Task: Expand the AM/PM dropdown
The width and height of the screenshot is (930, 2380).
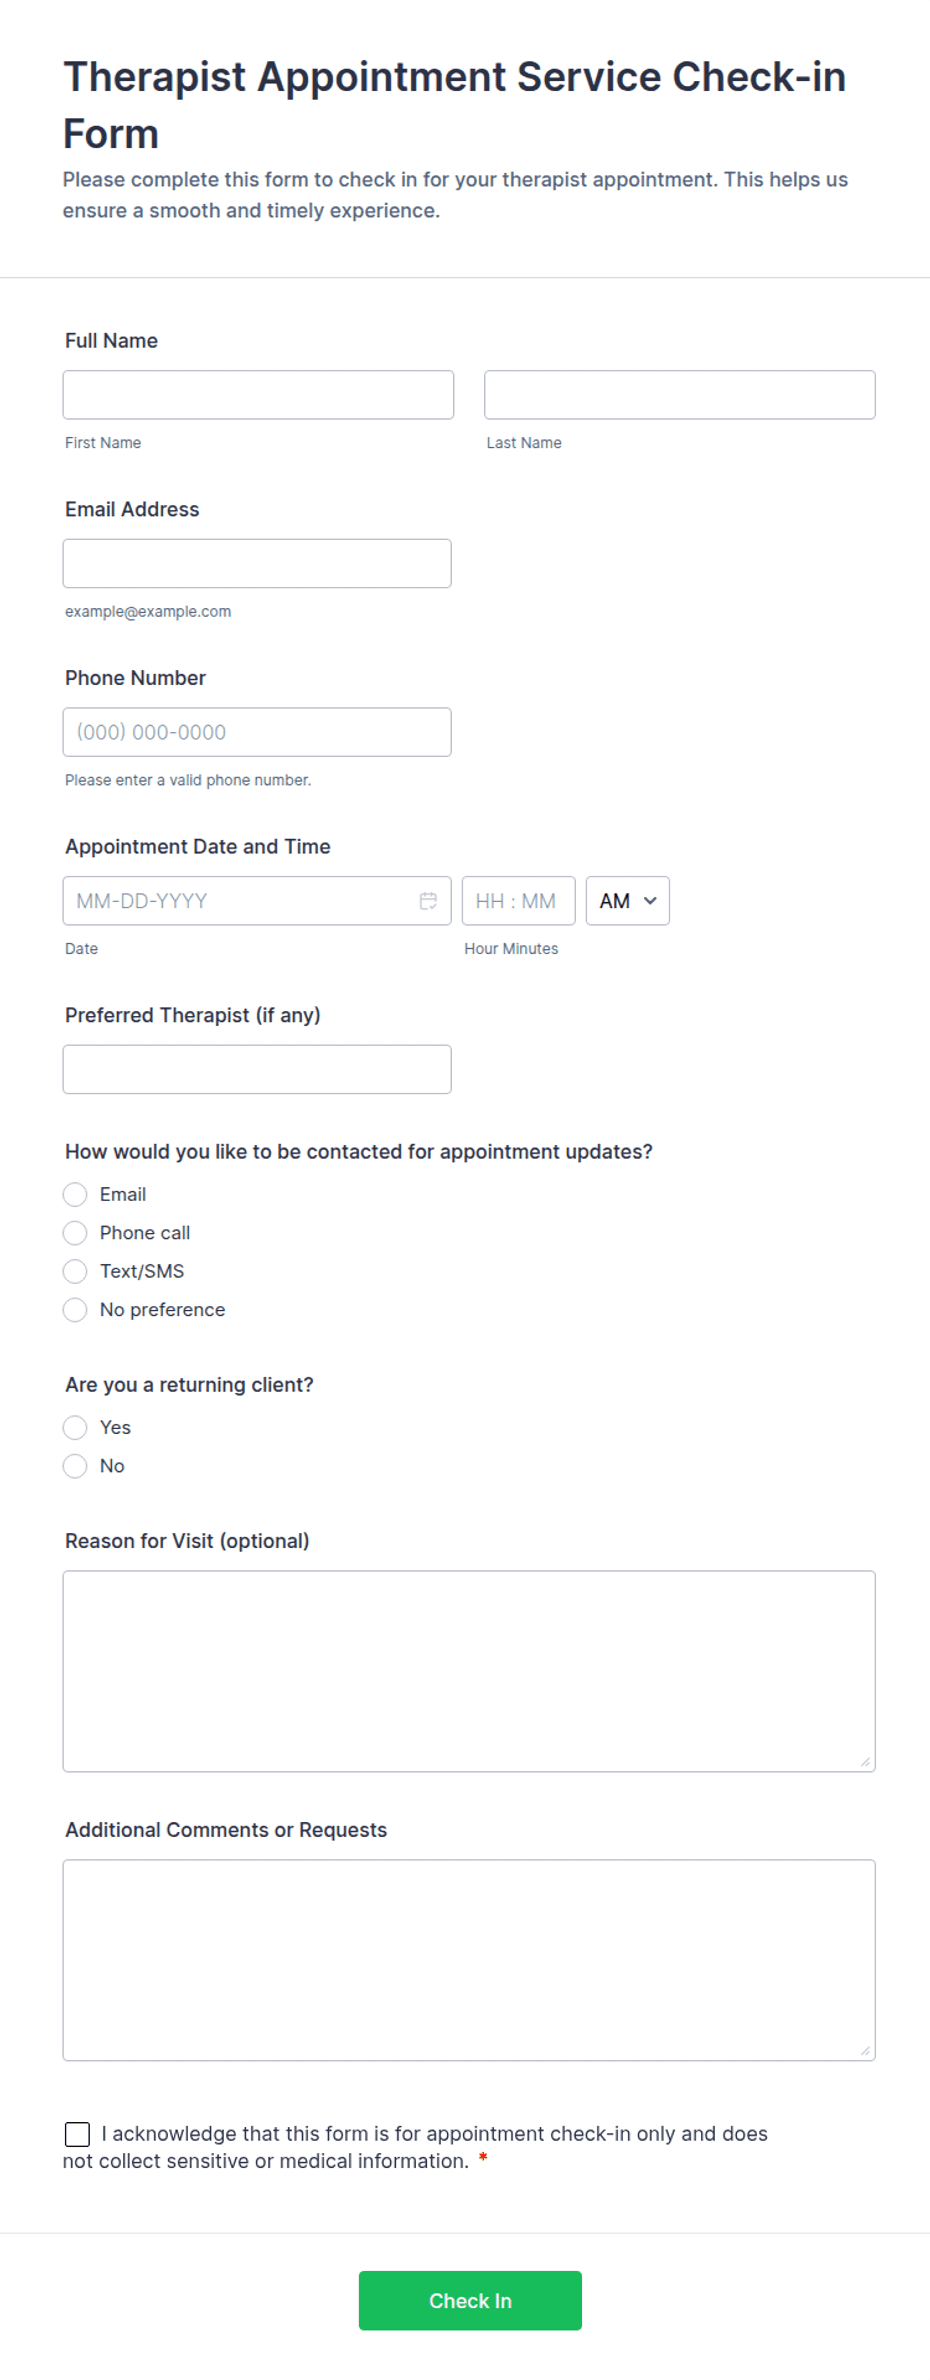Action: [627, 901]
